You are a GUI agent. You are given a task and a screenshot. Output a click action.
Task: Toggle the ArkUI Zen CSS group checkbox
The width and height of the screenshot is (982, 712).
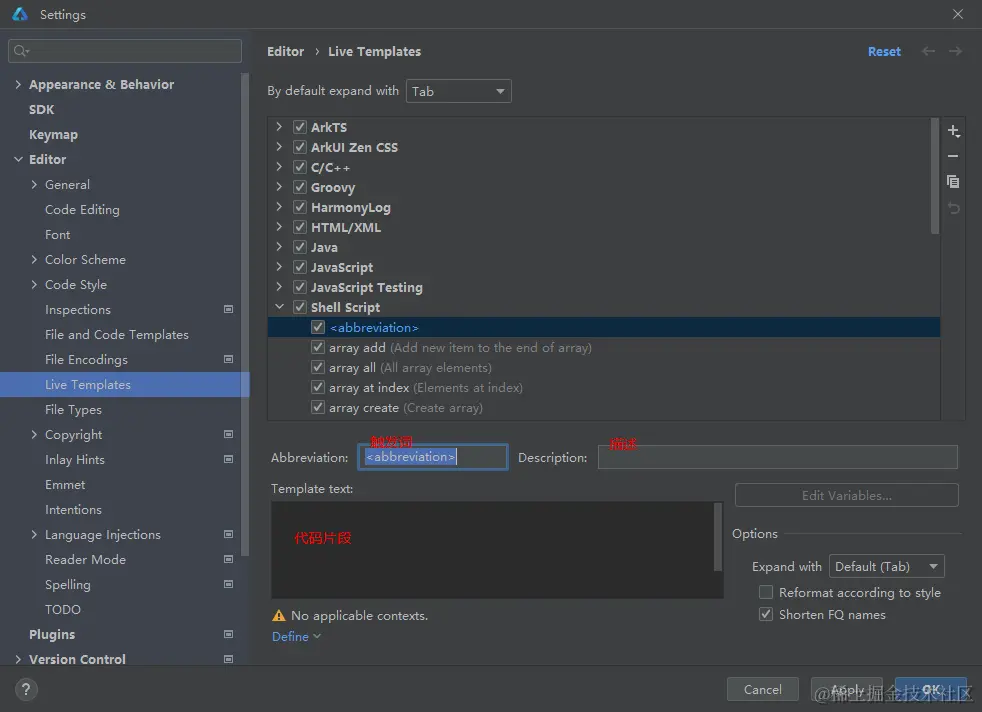pyautogui.click(x=300, y=147)
